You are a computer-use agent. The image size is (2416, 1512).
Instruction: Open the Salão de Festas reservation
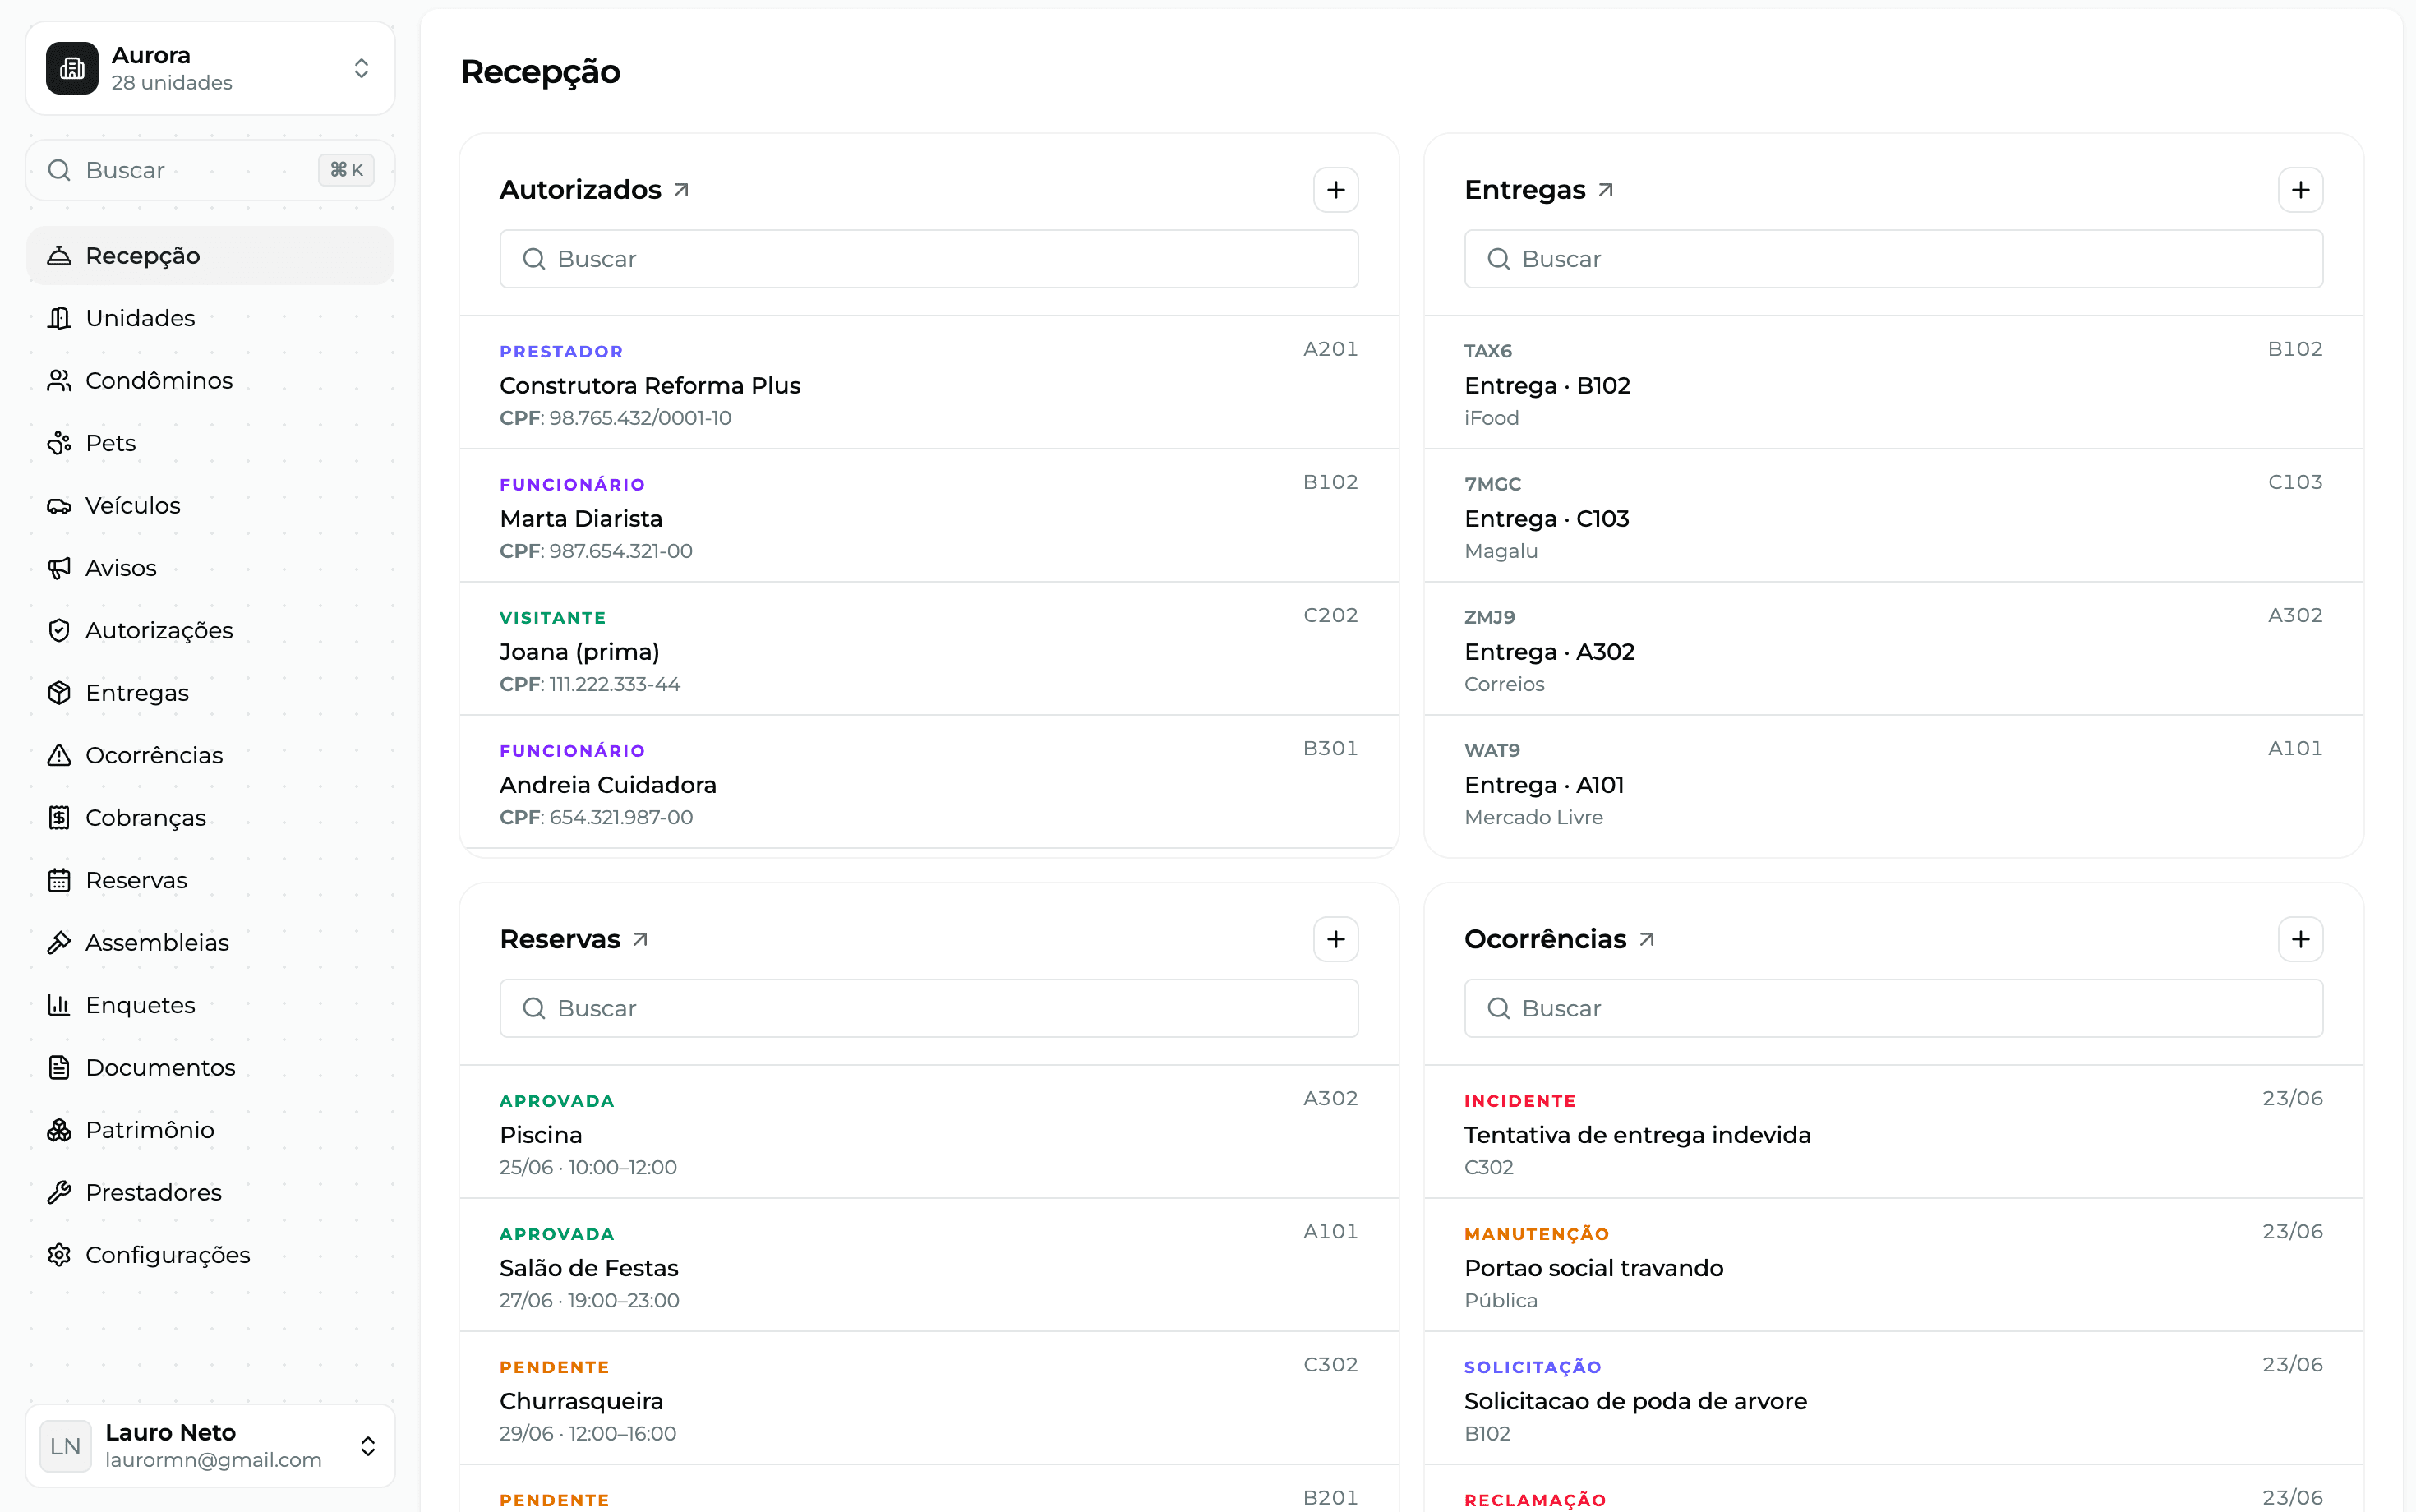pos(929,1265)
